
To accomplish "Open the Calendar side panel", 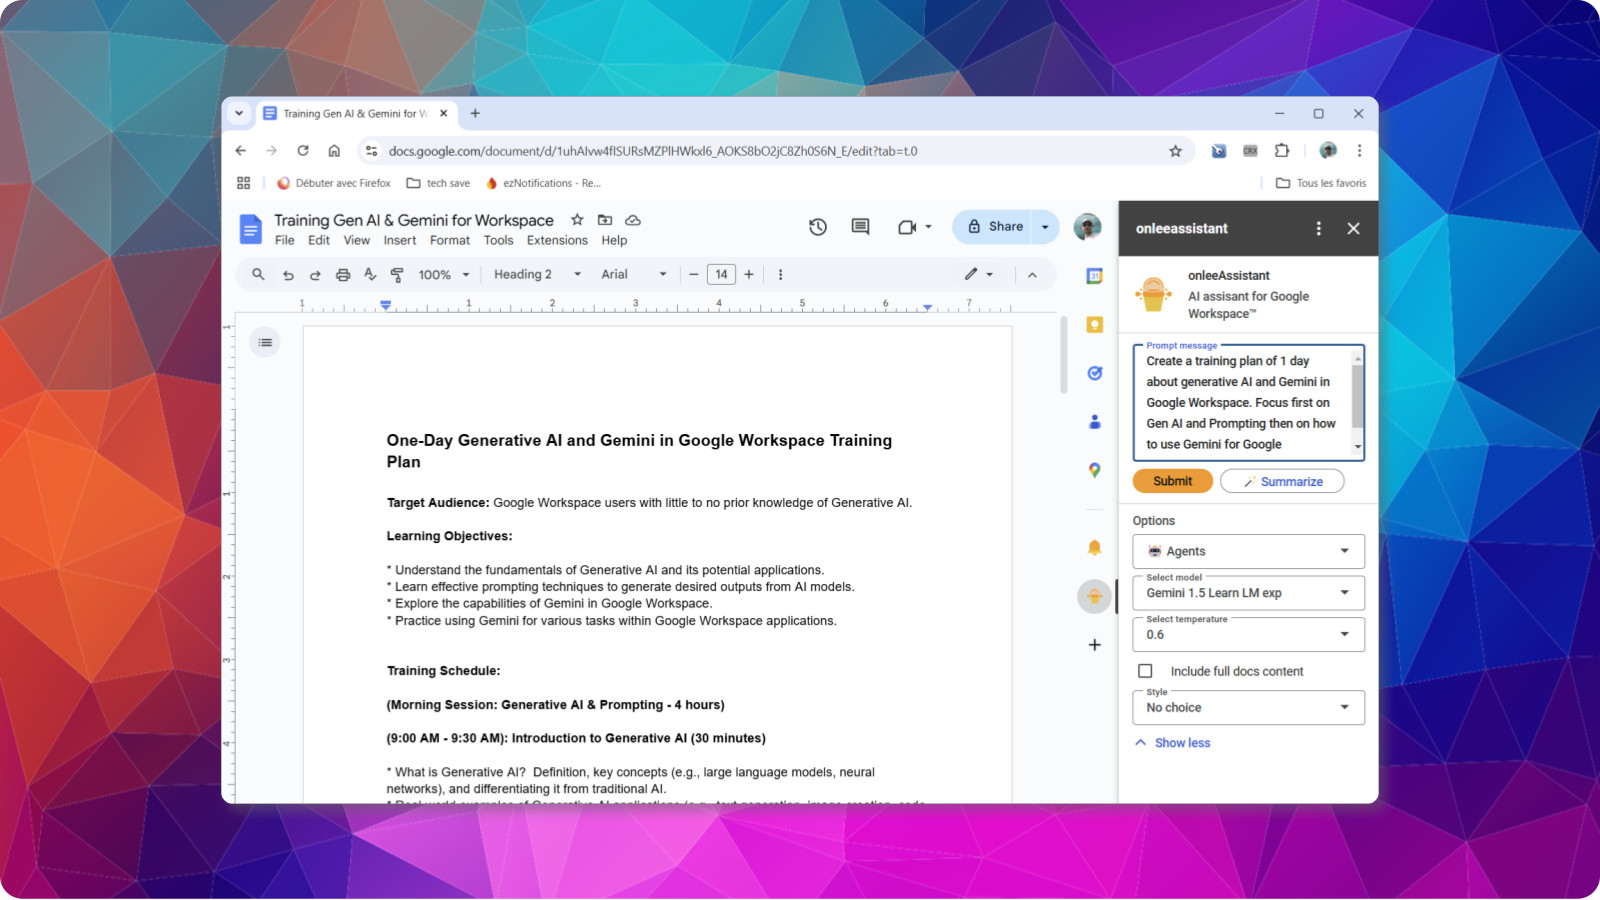I will [x=1095, y=276].
